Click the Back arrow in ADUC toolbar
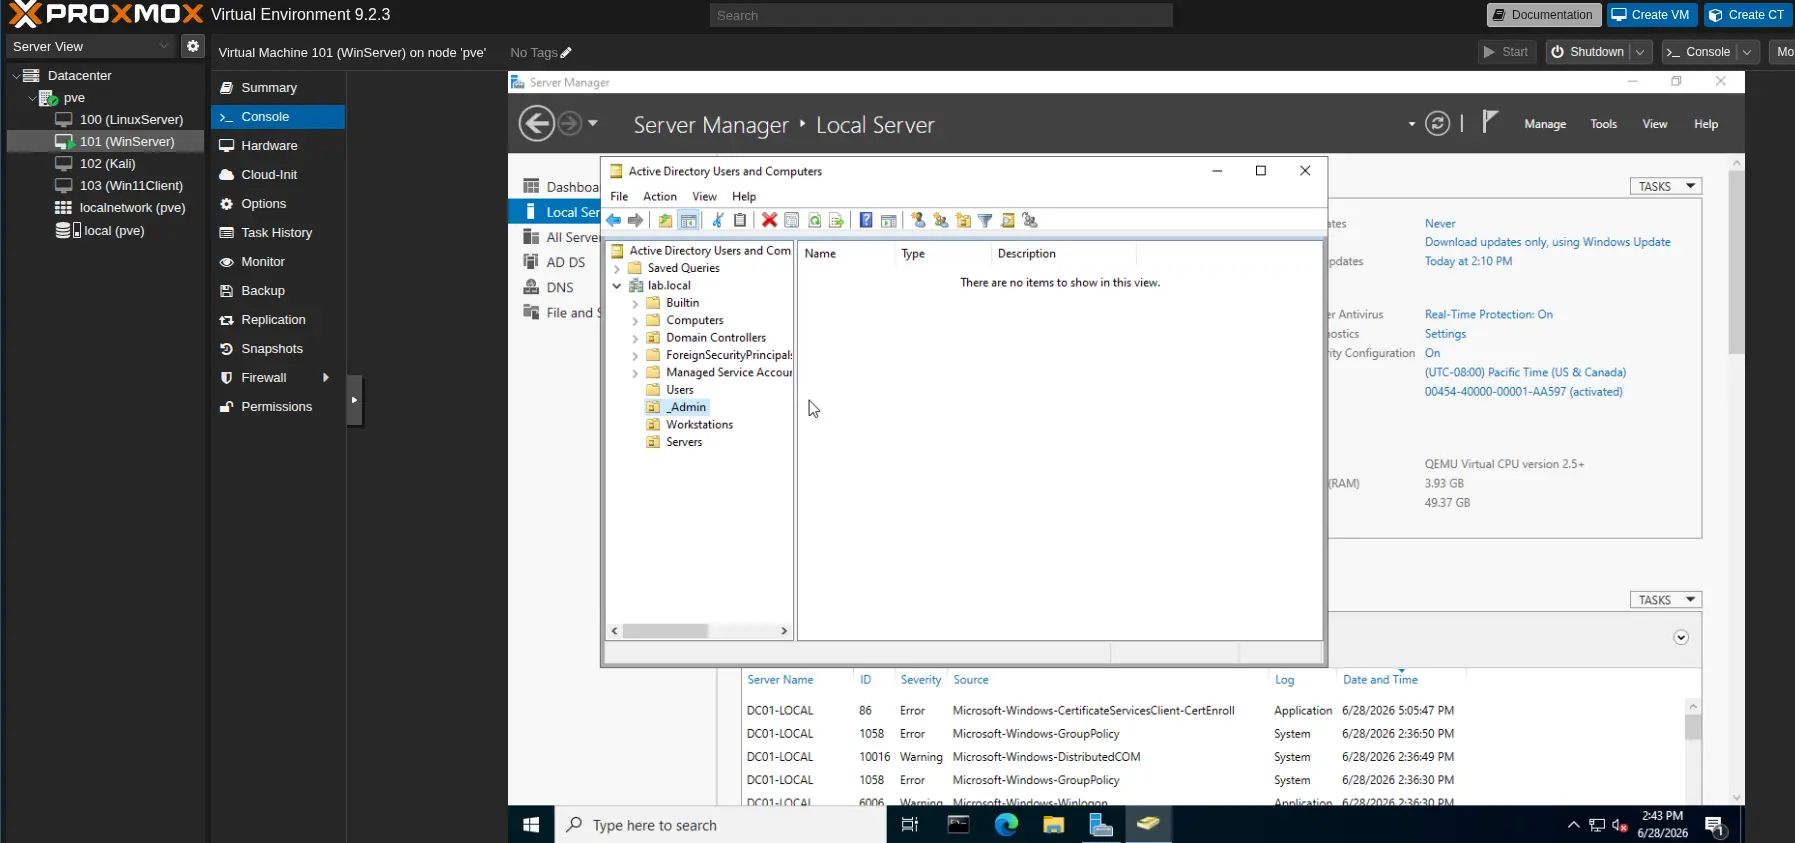This screenshot has height=843, width=1795. 614,220
